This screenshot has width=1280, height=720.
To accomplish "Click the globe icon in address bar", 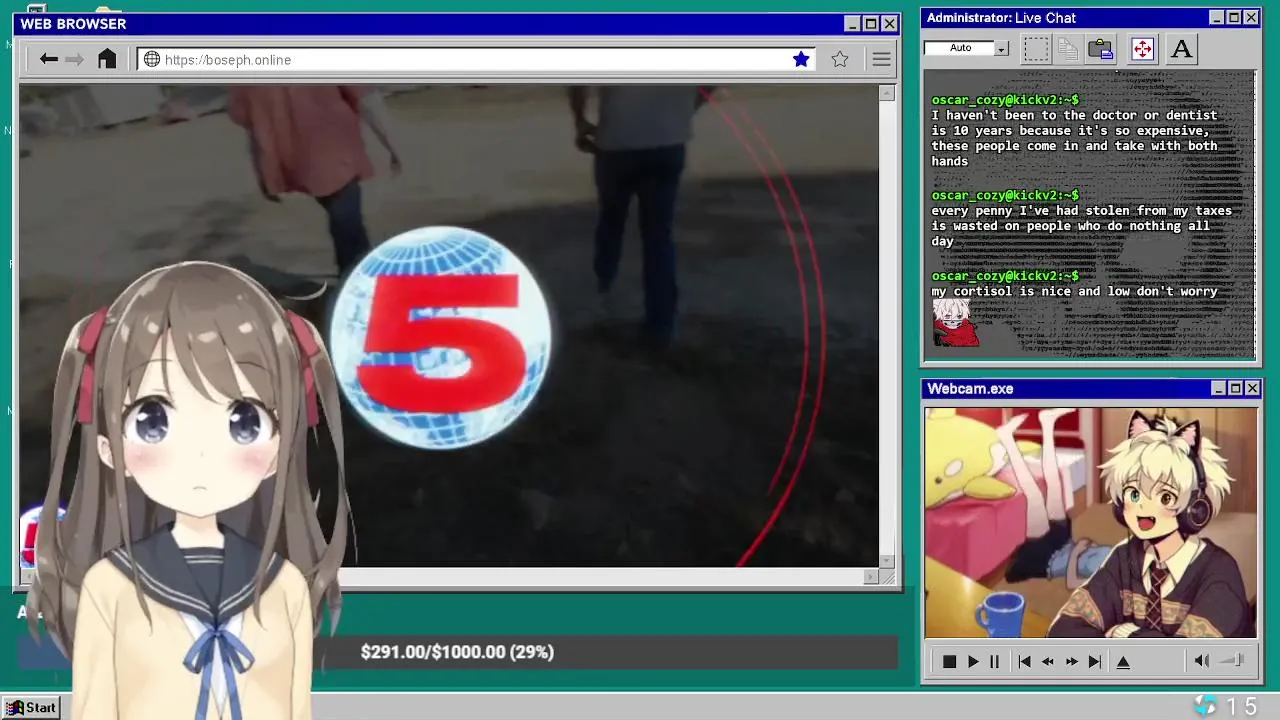I will [x=152, y=59].
